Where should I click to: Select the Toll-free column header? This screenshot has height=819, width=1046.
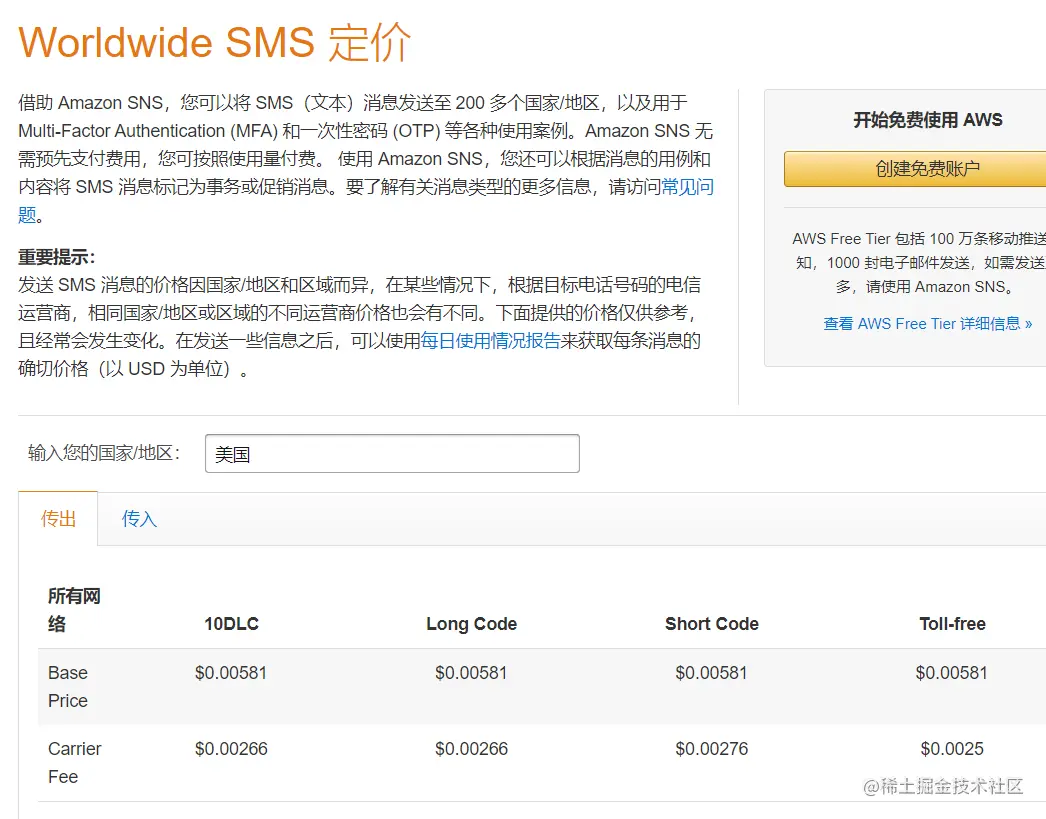point(951,623)
